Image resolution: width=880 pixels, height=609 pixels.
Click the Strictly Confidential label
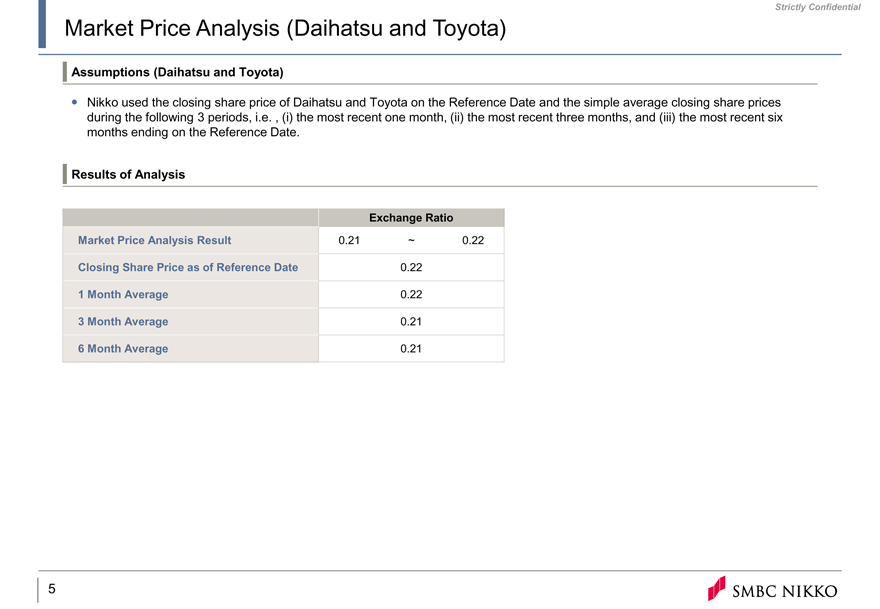pyautogui.click(x=817, y=7)
